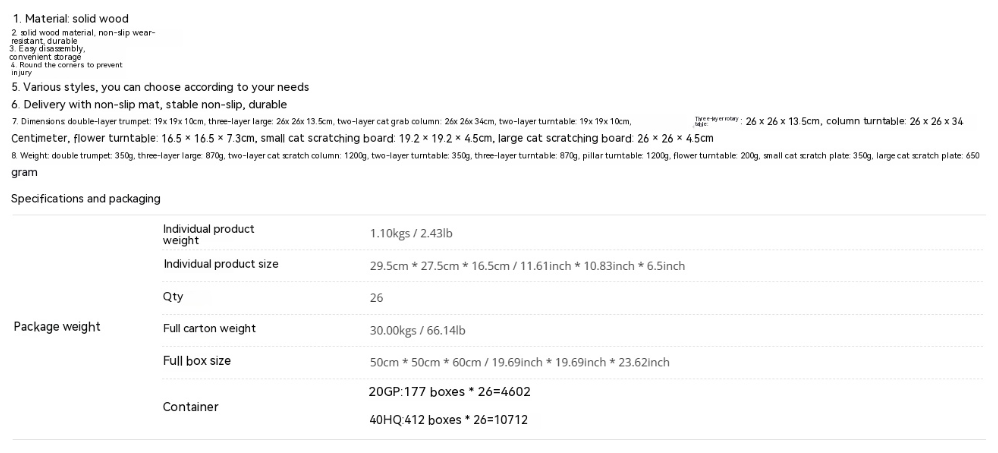Select the Qty value 26
Screen dimensions: 998x453
click(x=376, y=298)
